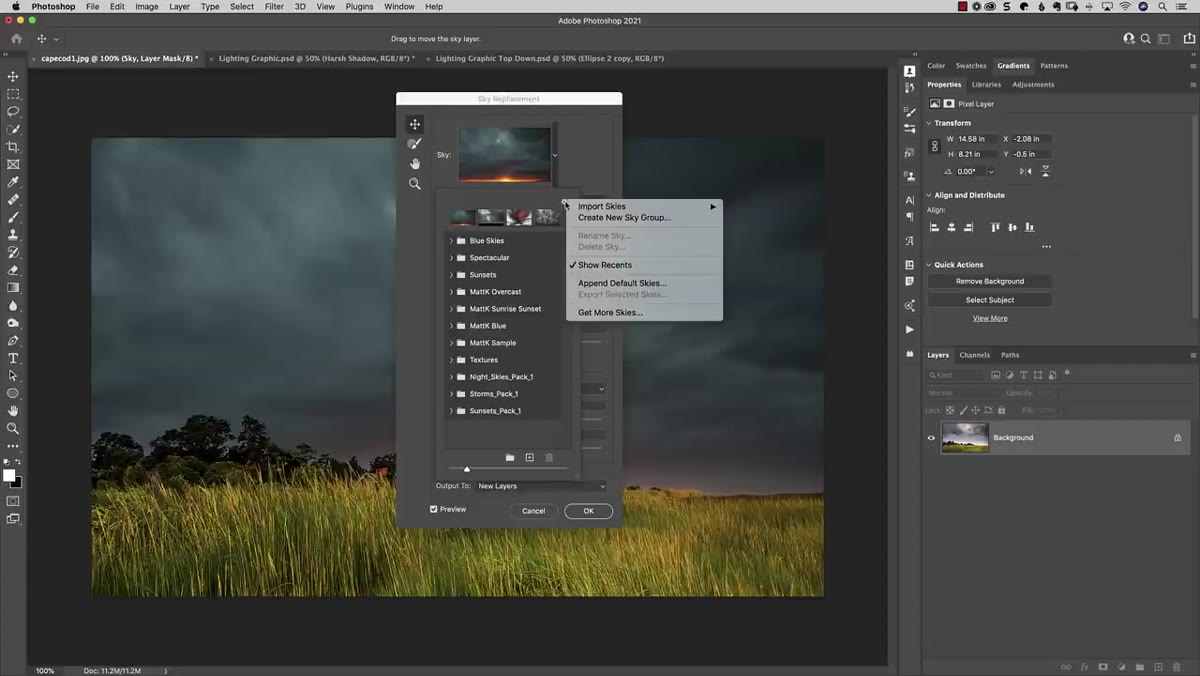Expand the Storms_Pack_1 folder
This screenshot has height=676, width=1200.
(451, 394)
